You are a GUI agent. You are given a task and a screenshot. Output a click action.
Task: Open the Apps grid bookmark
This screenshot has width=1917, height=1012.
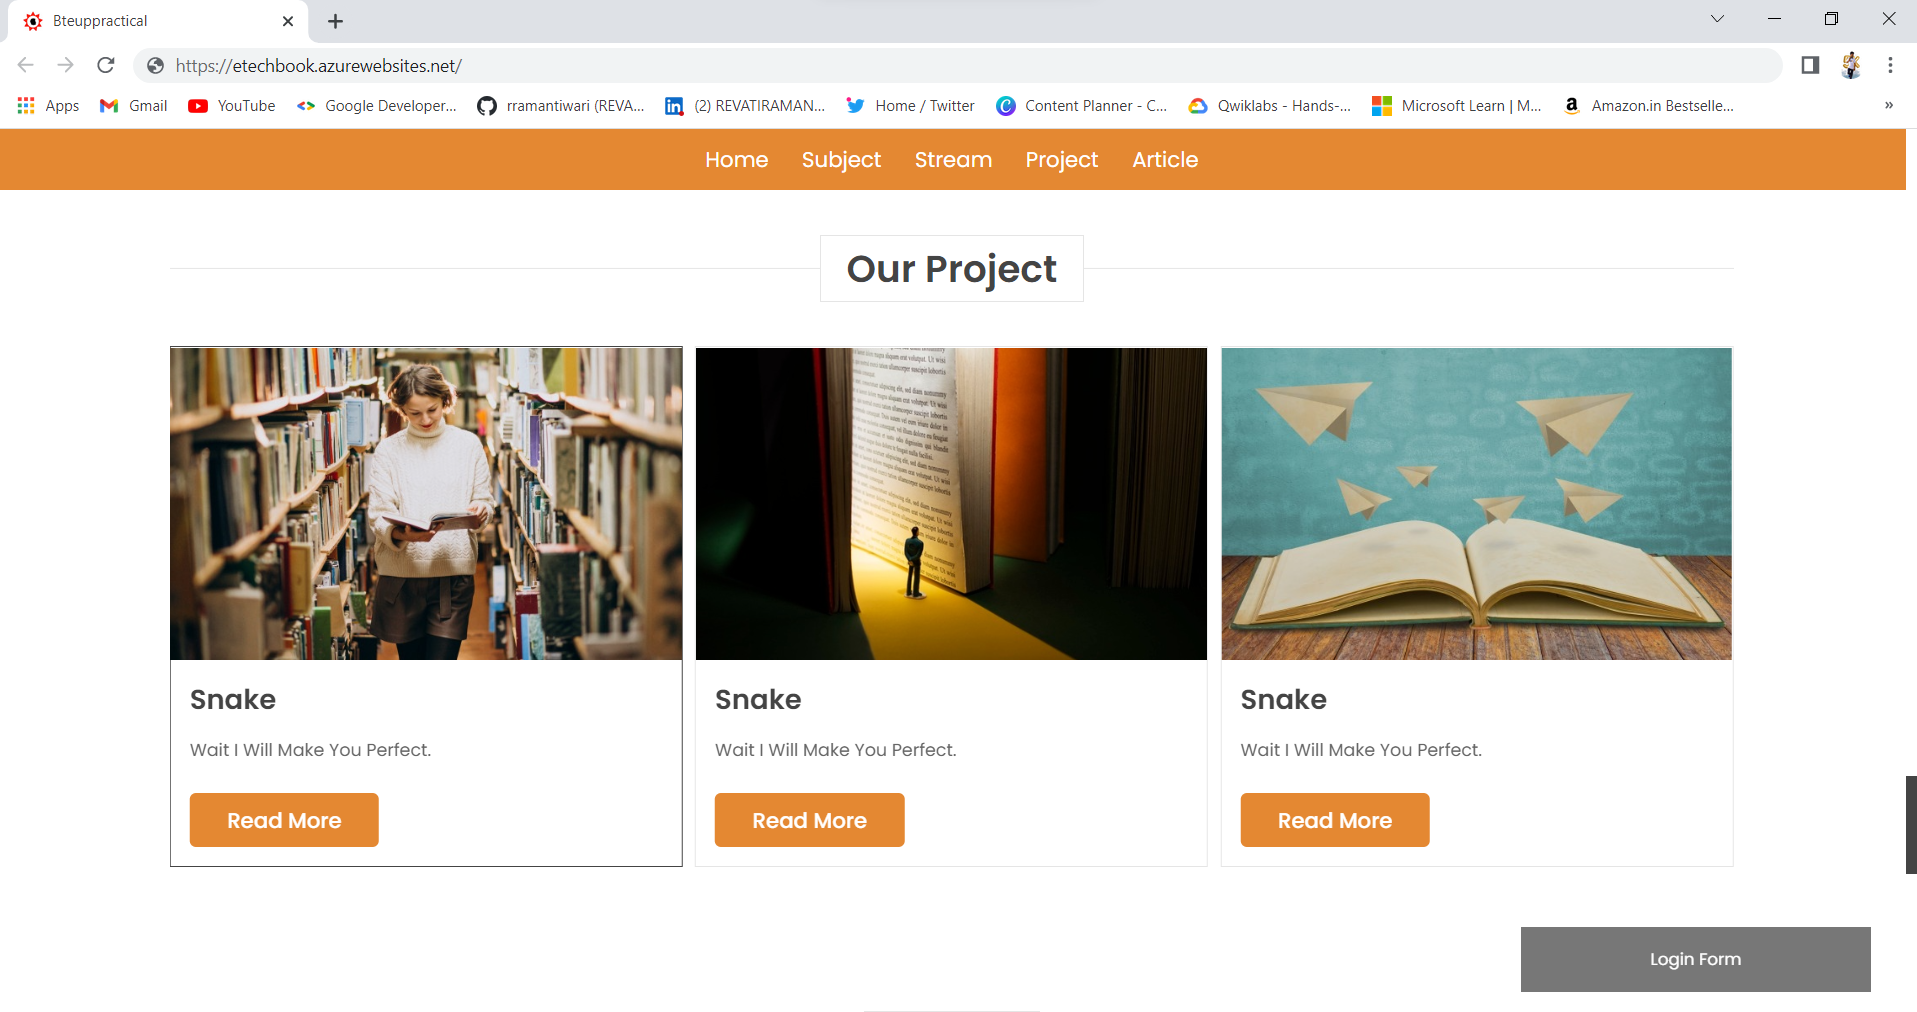coord(49,105)
